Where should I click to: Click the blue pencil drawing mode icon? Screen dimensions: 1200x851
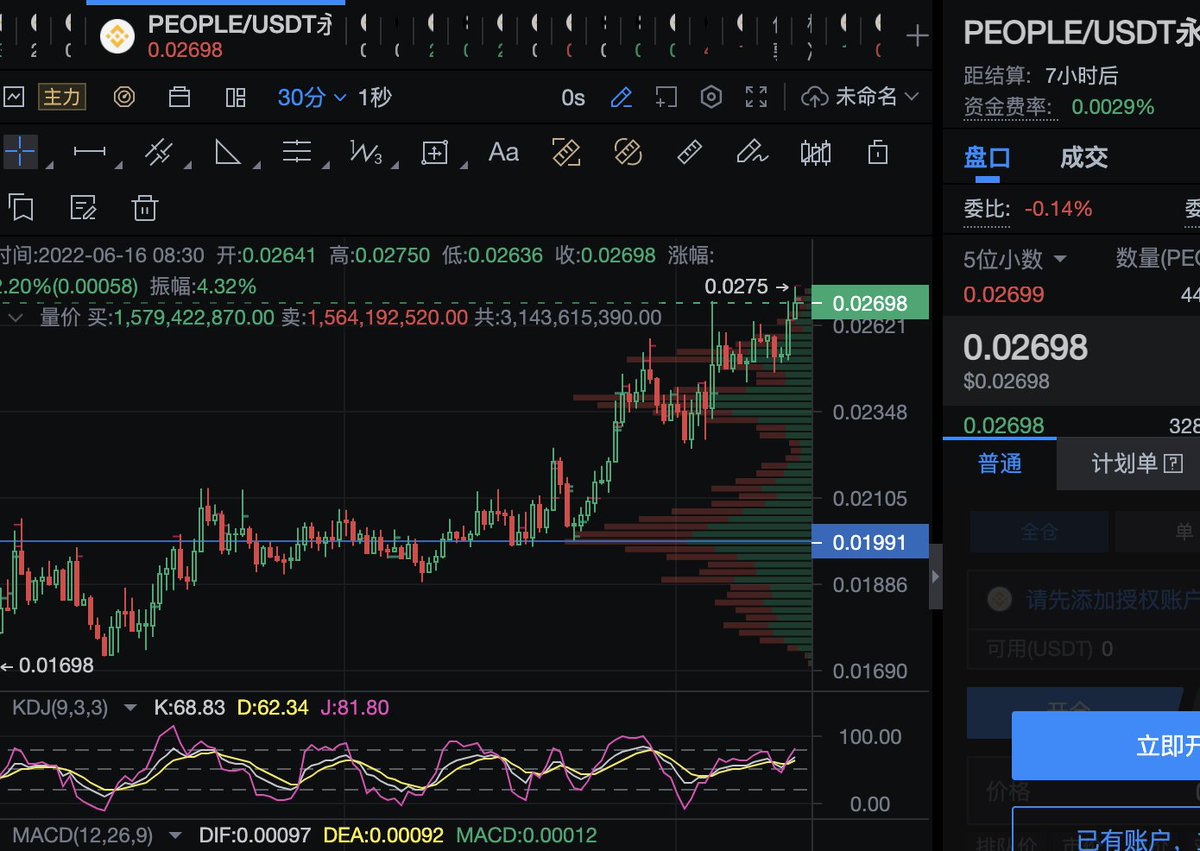click(621, 97)
